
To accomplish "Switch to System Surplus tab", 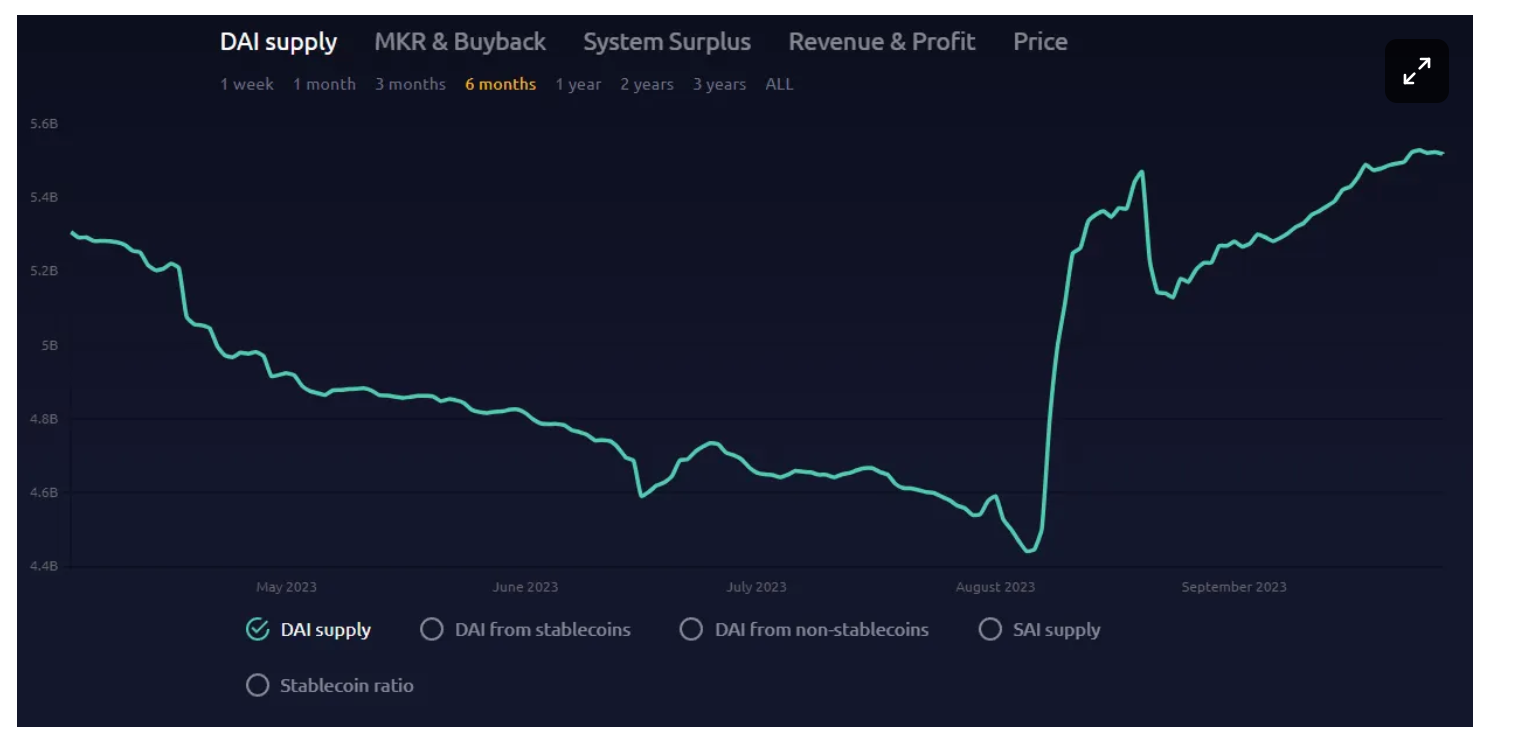I will click(x=666, y=42).
